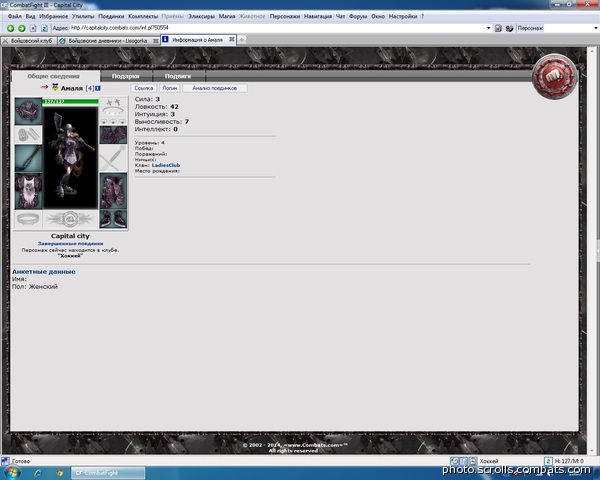This screenshot has width=600, height=480.
Task: Open the Настройки menu
Action: coord(403,16)
